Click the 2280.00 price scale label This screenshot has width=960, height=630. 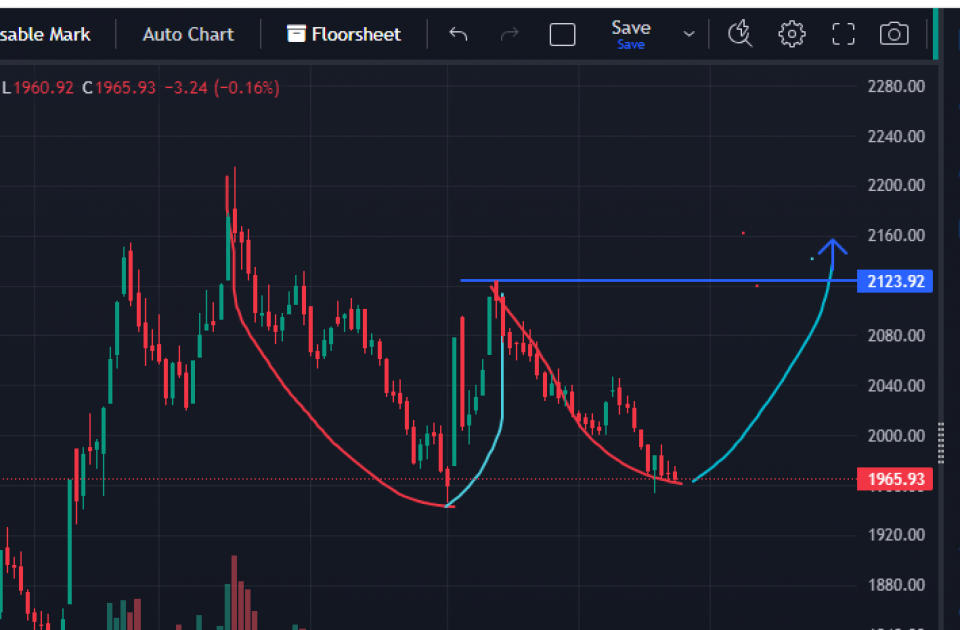[896, 86]
